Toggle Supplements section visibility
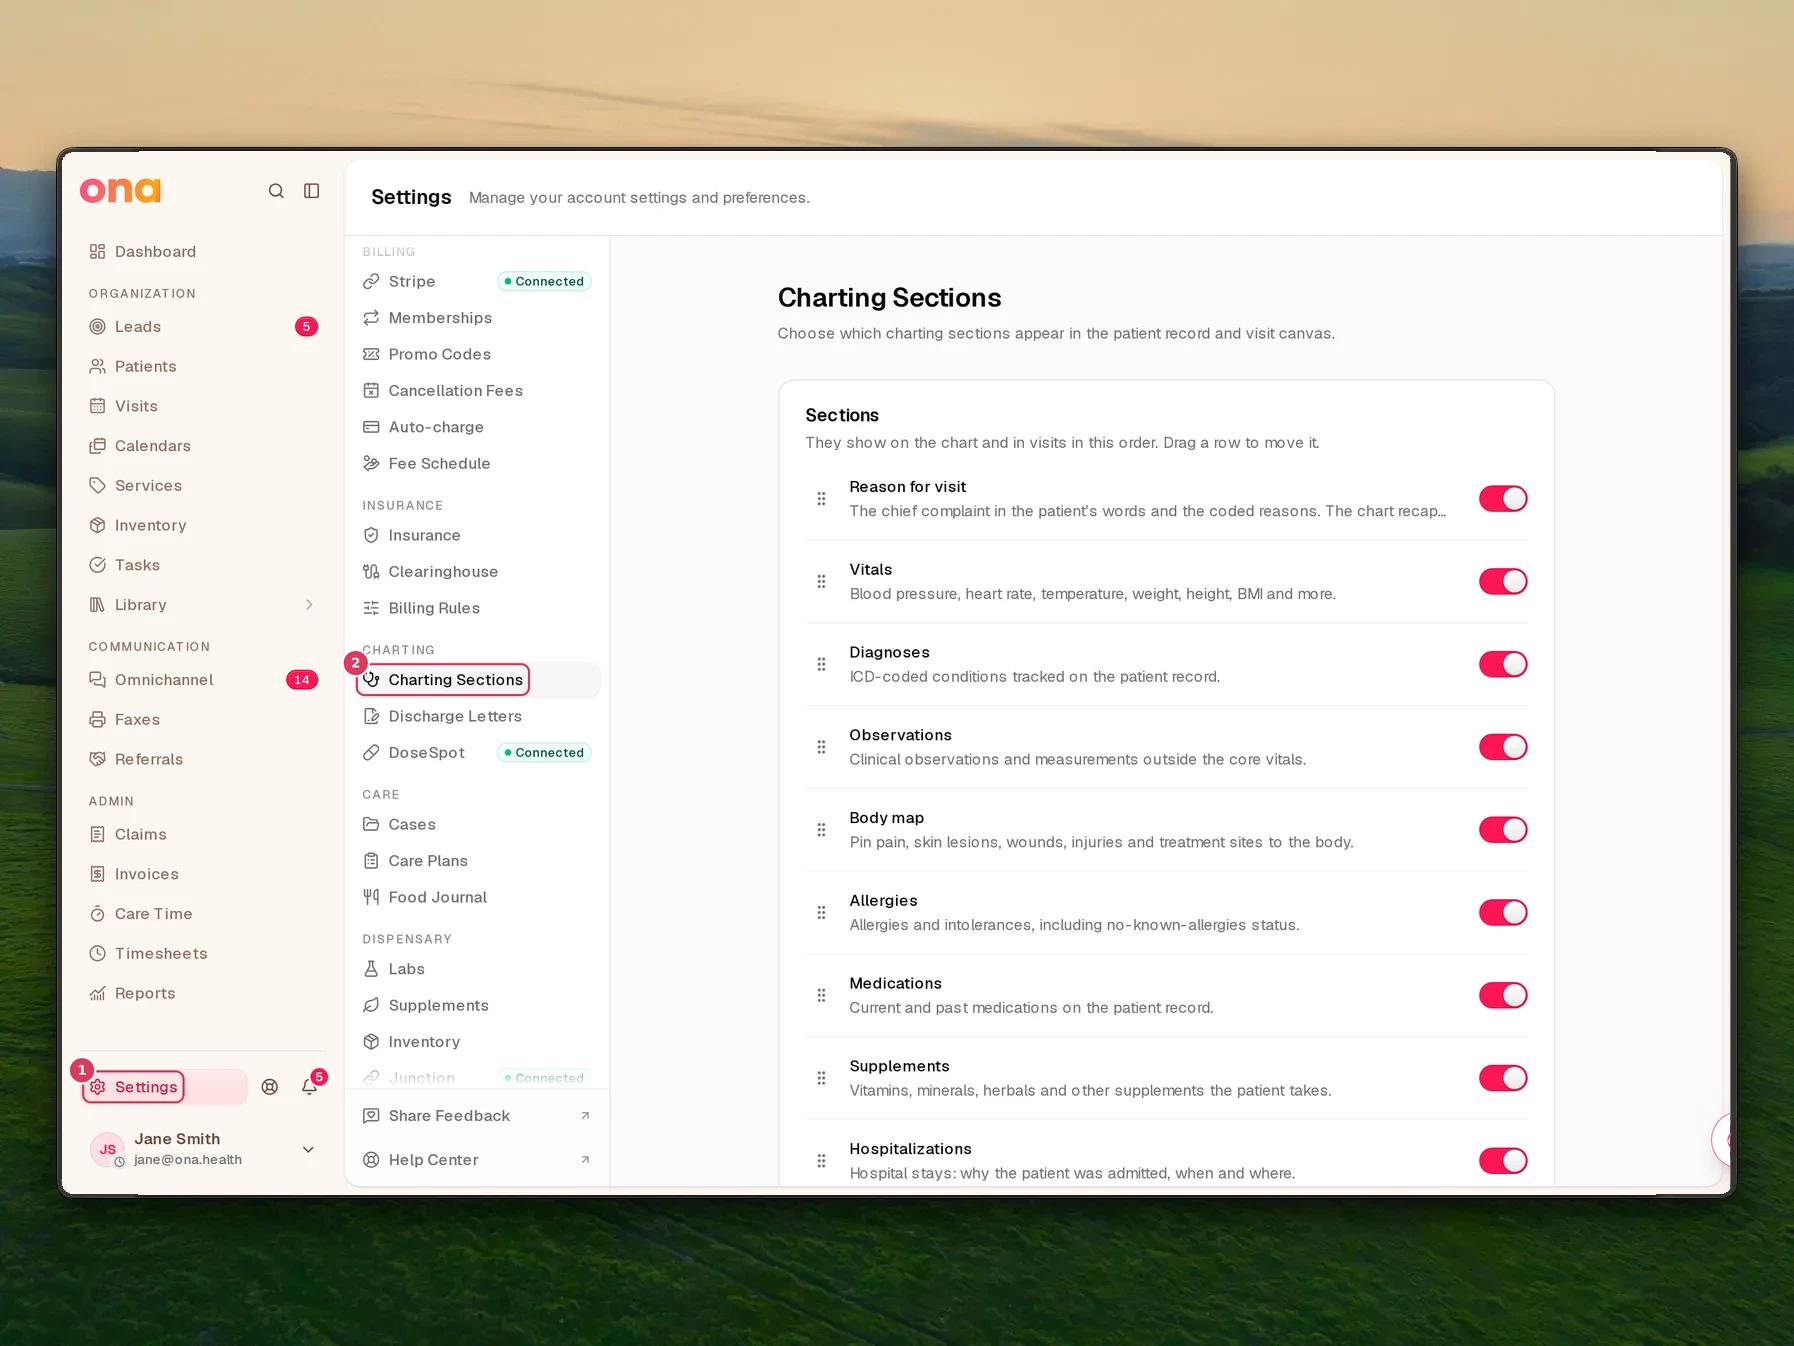Image resolution: width=1794 pixels, height=1346 pixels. pyautogui.click(x=1503, y=1078)
